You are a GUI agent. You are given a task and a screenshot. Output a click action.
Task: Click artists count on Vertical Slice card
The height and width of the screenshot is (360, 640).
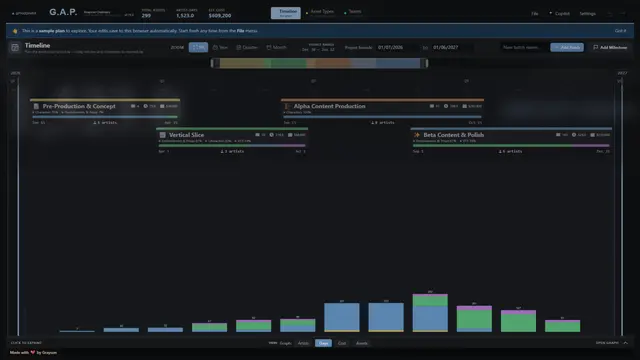pos(232,151)
